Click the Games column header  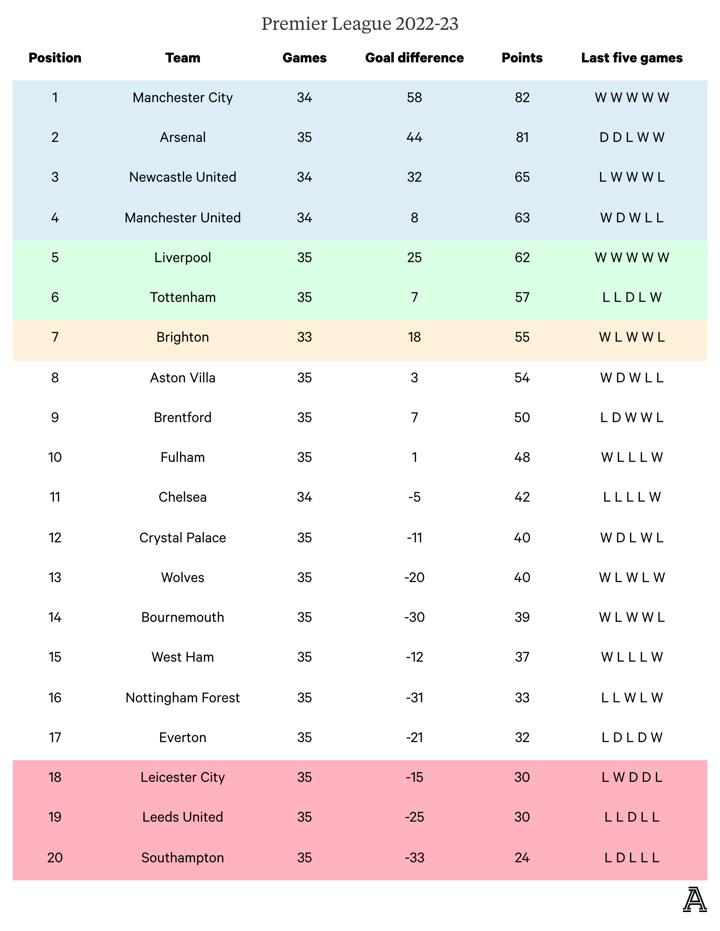pos(305,58)
